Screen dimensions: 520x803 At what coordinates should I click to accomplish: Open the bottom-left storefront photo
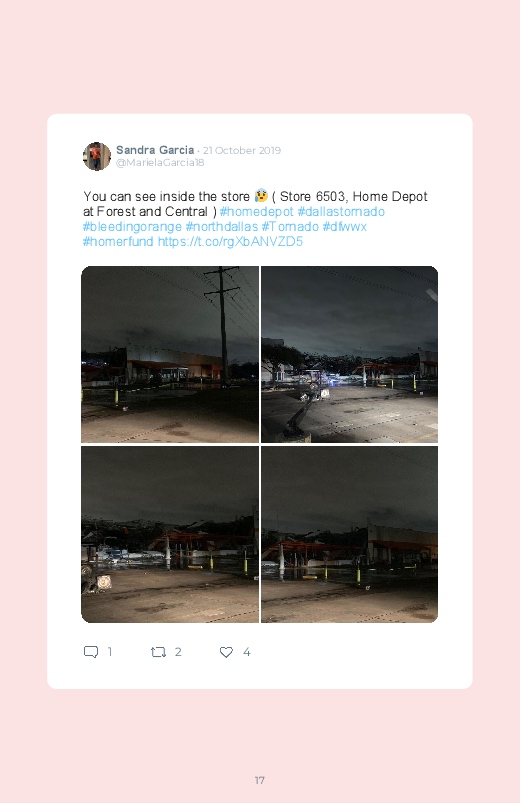pos(170,535)
